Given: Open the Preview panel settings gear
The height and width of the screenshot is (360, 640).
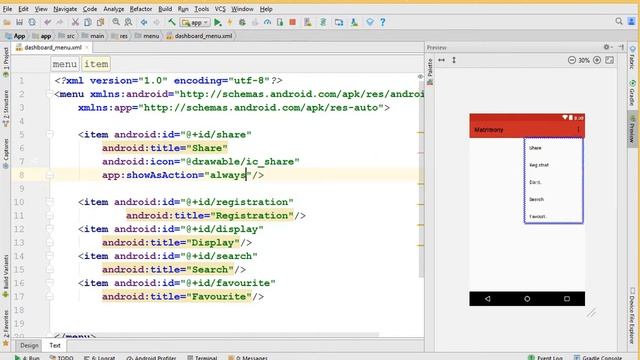Looking at the screenshot, I should [x=607, y=47].
